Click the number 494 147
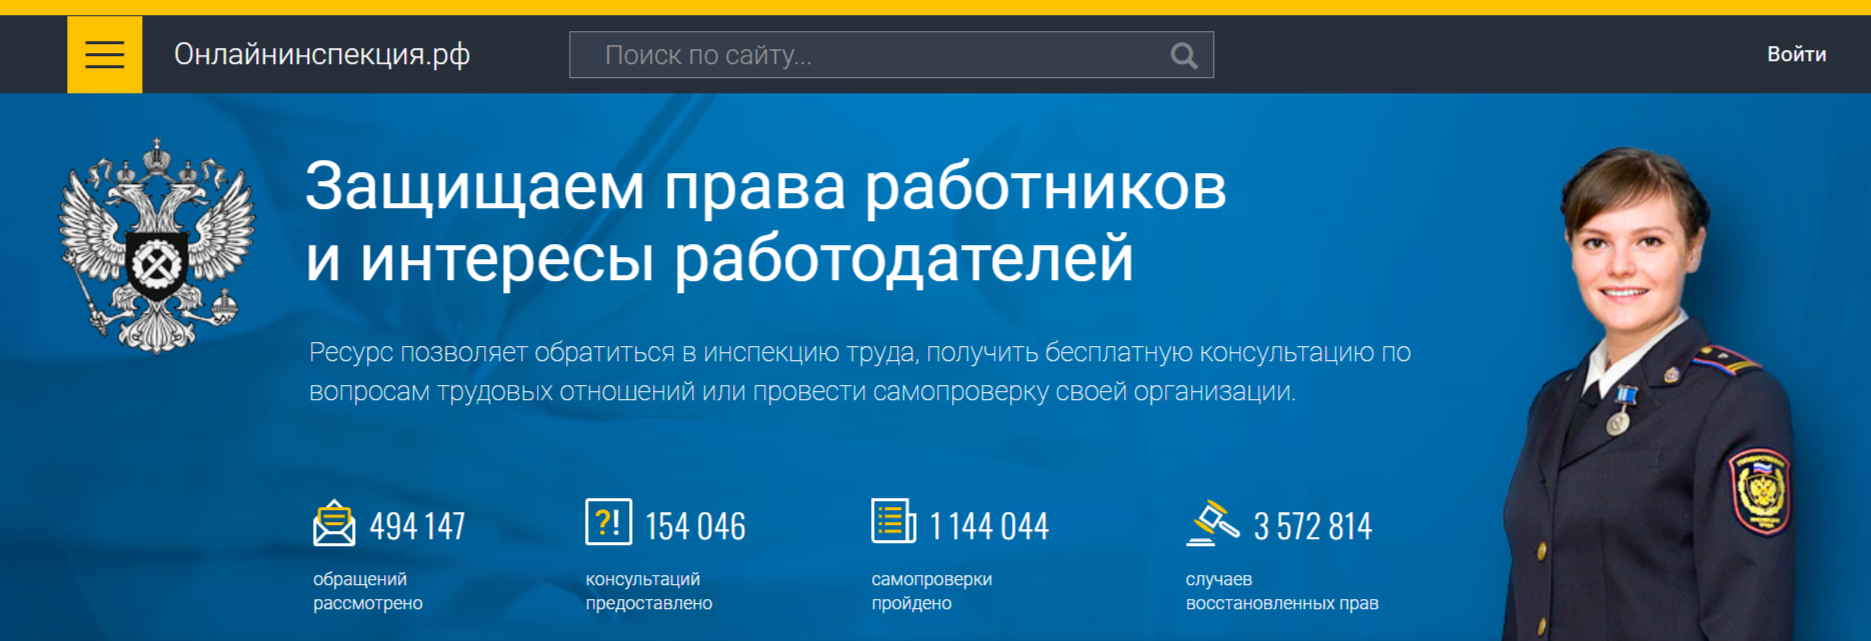 (417, 526)
